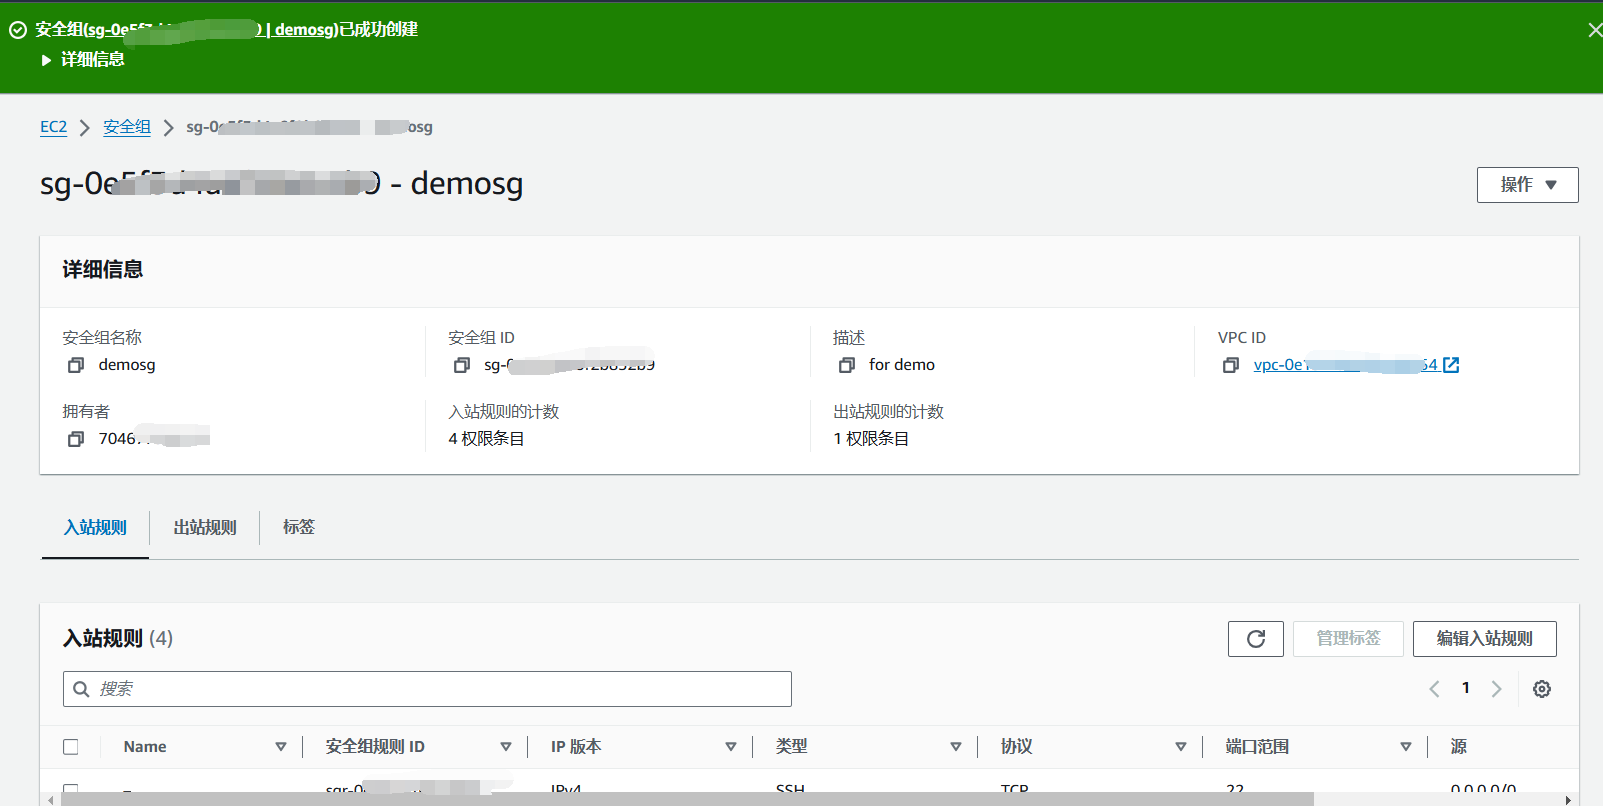1603x806 pixels.
Task: Switch to the 出站规则 tab
Action: 205,527
